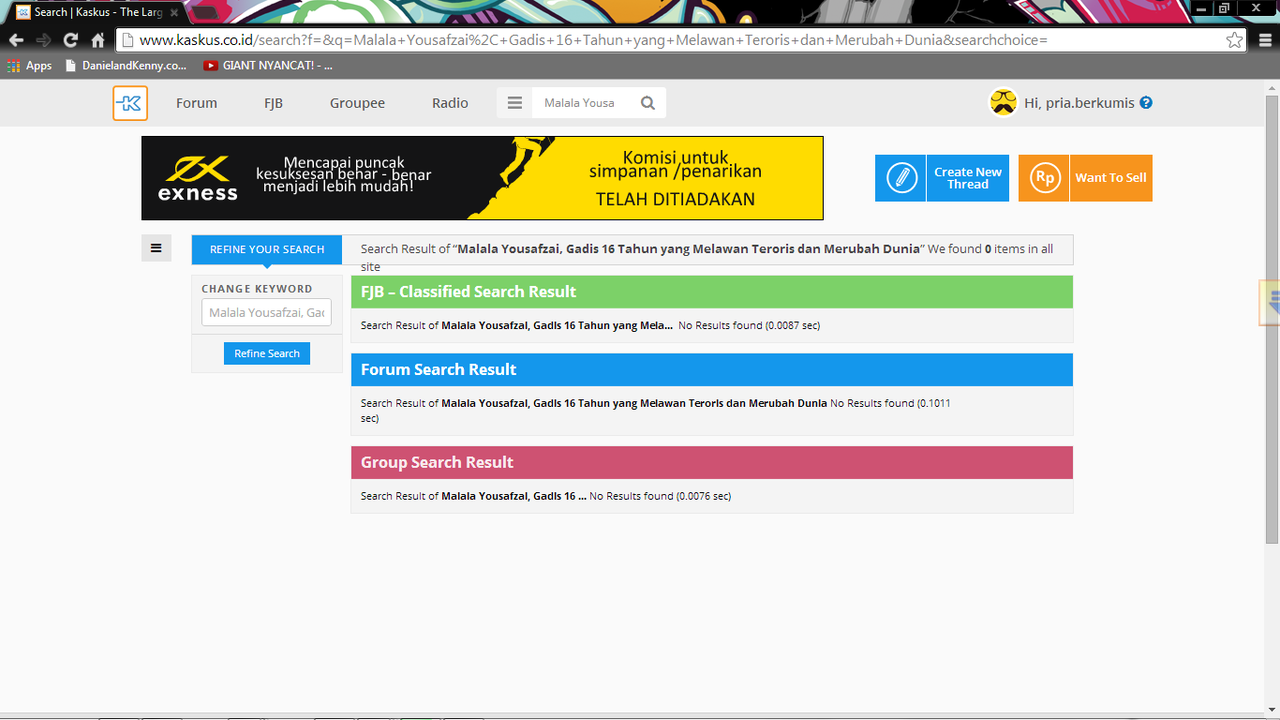Click the CHANGE KEYWORD label
1280x720 pixels.
[257, 289]
